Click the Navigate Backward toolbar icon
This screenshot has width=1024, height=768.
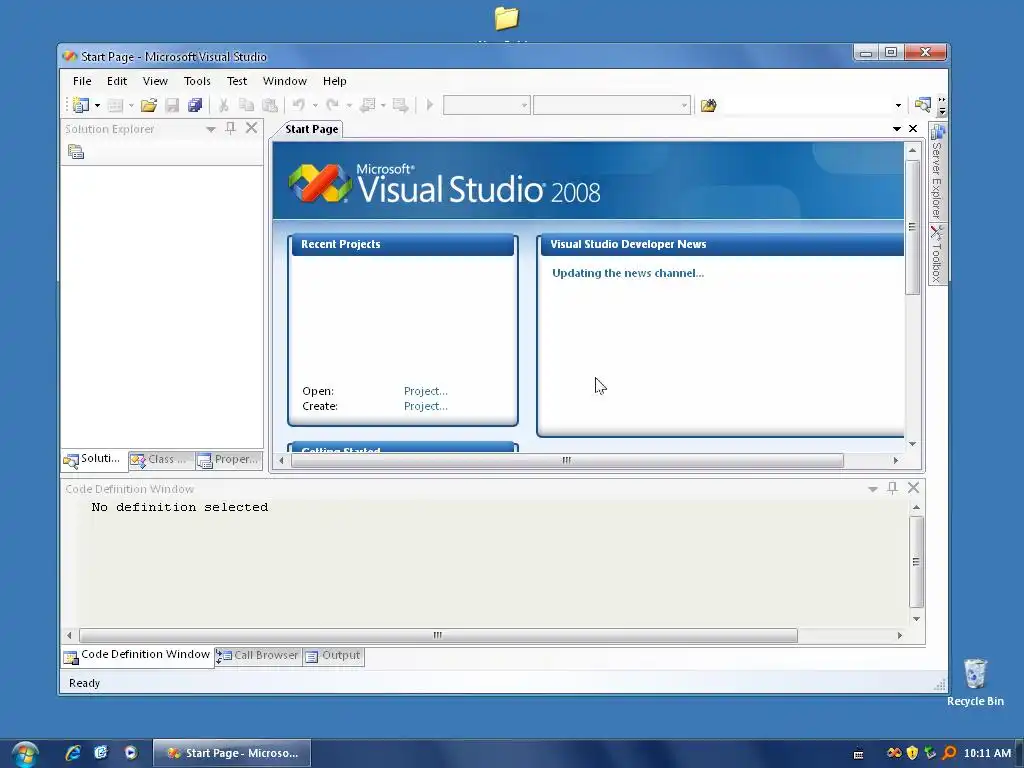tap(368, 104)
